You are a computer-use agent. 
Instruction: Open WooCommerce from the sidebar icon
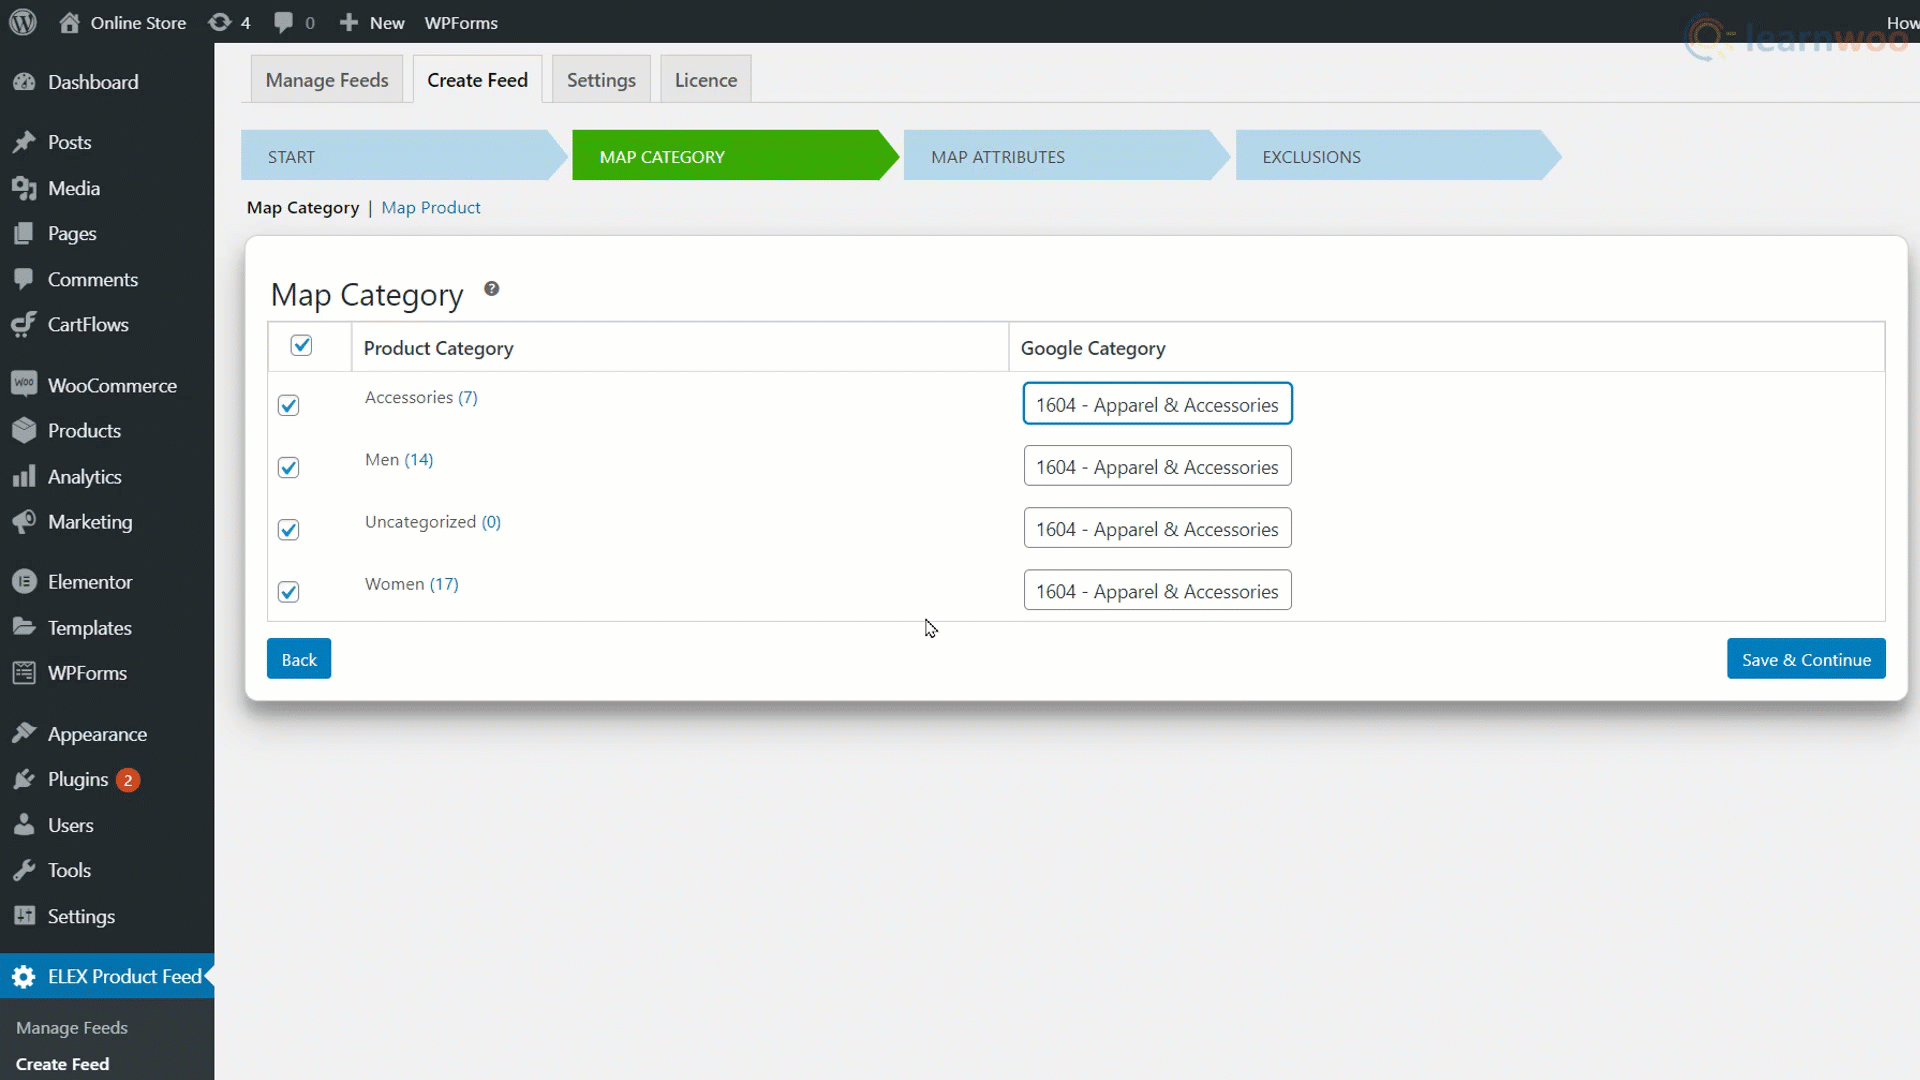point(24,385)
